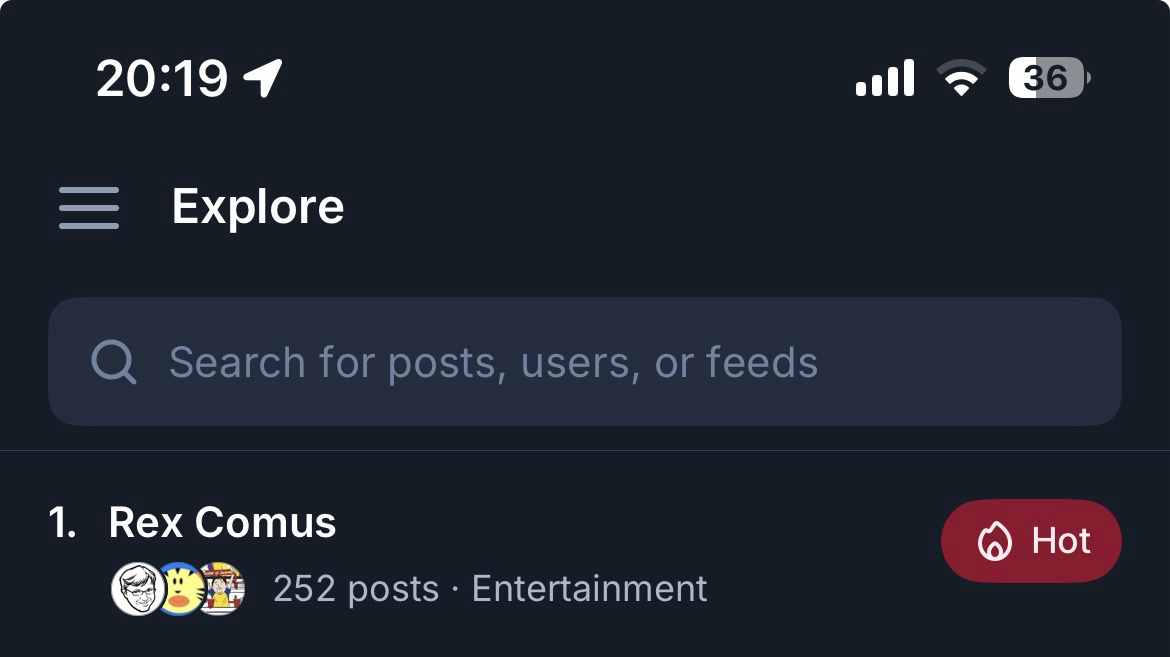Tap the '252 posts' count
Screen dimensions: 1170x657
355,589
